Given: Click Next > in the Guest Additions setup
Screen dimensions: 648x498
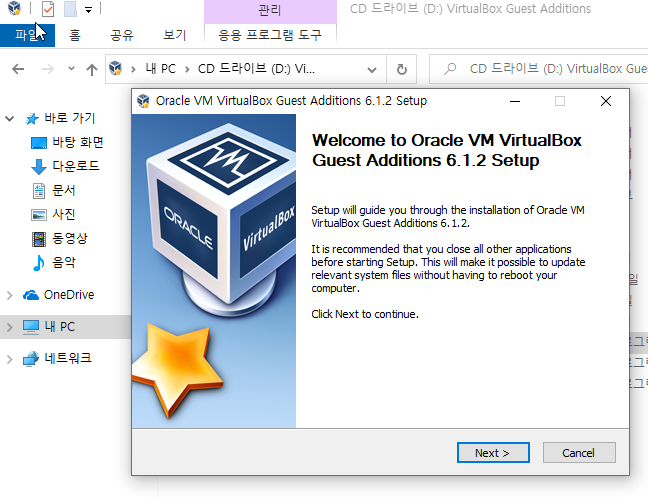Looking at the screenshot, I should tap(493, 453).
